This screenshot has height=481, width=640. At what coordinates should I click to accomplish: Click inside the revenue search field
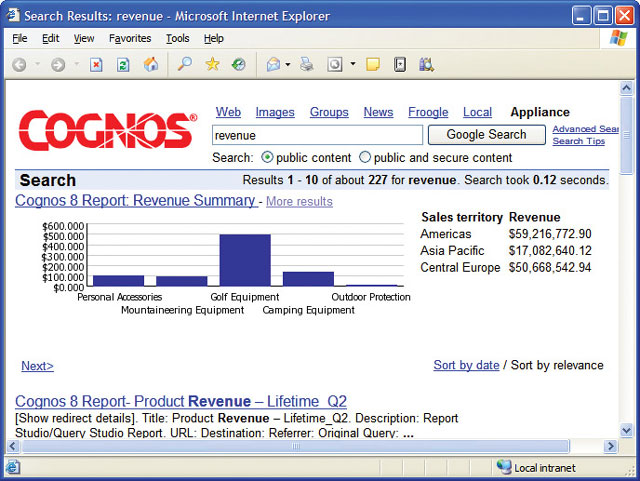pos(317,135)
